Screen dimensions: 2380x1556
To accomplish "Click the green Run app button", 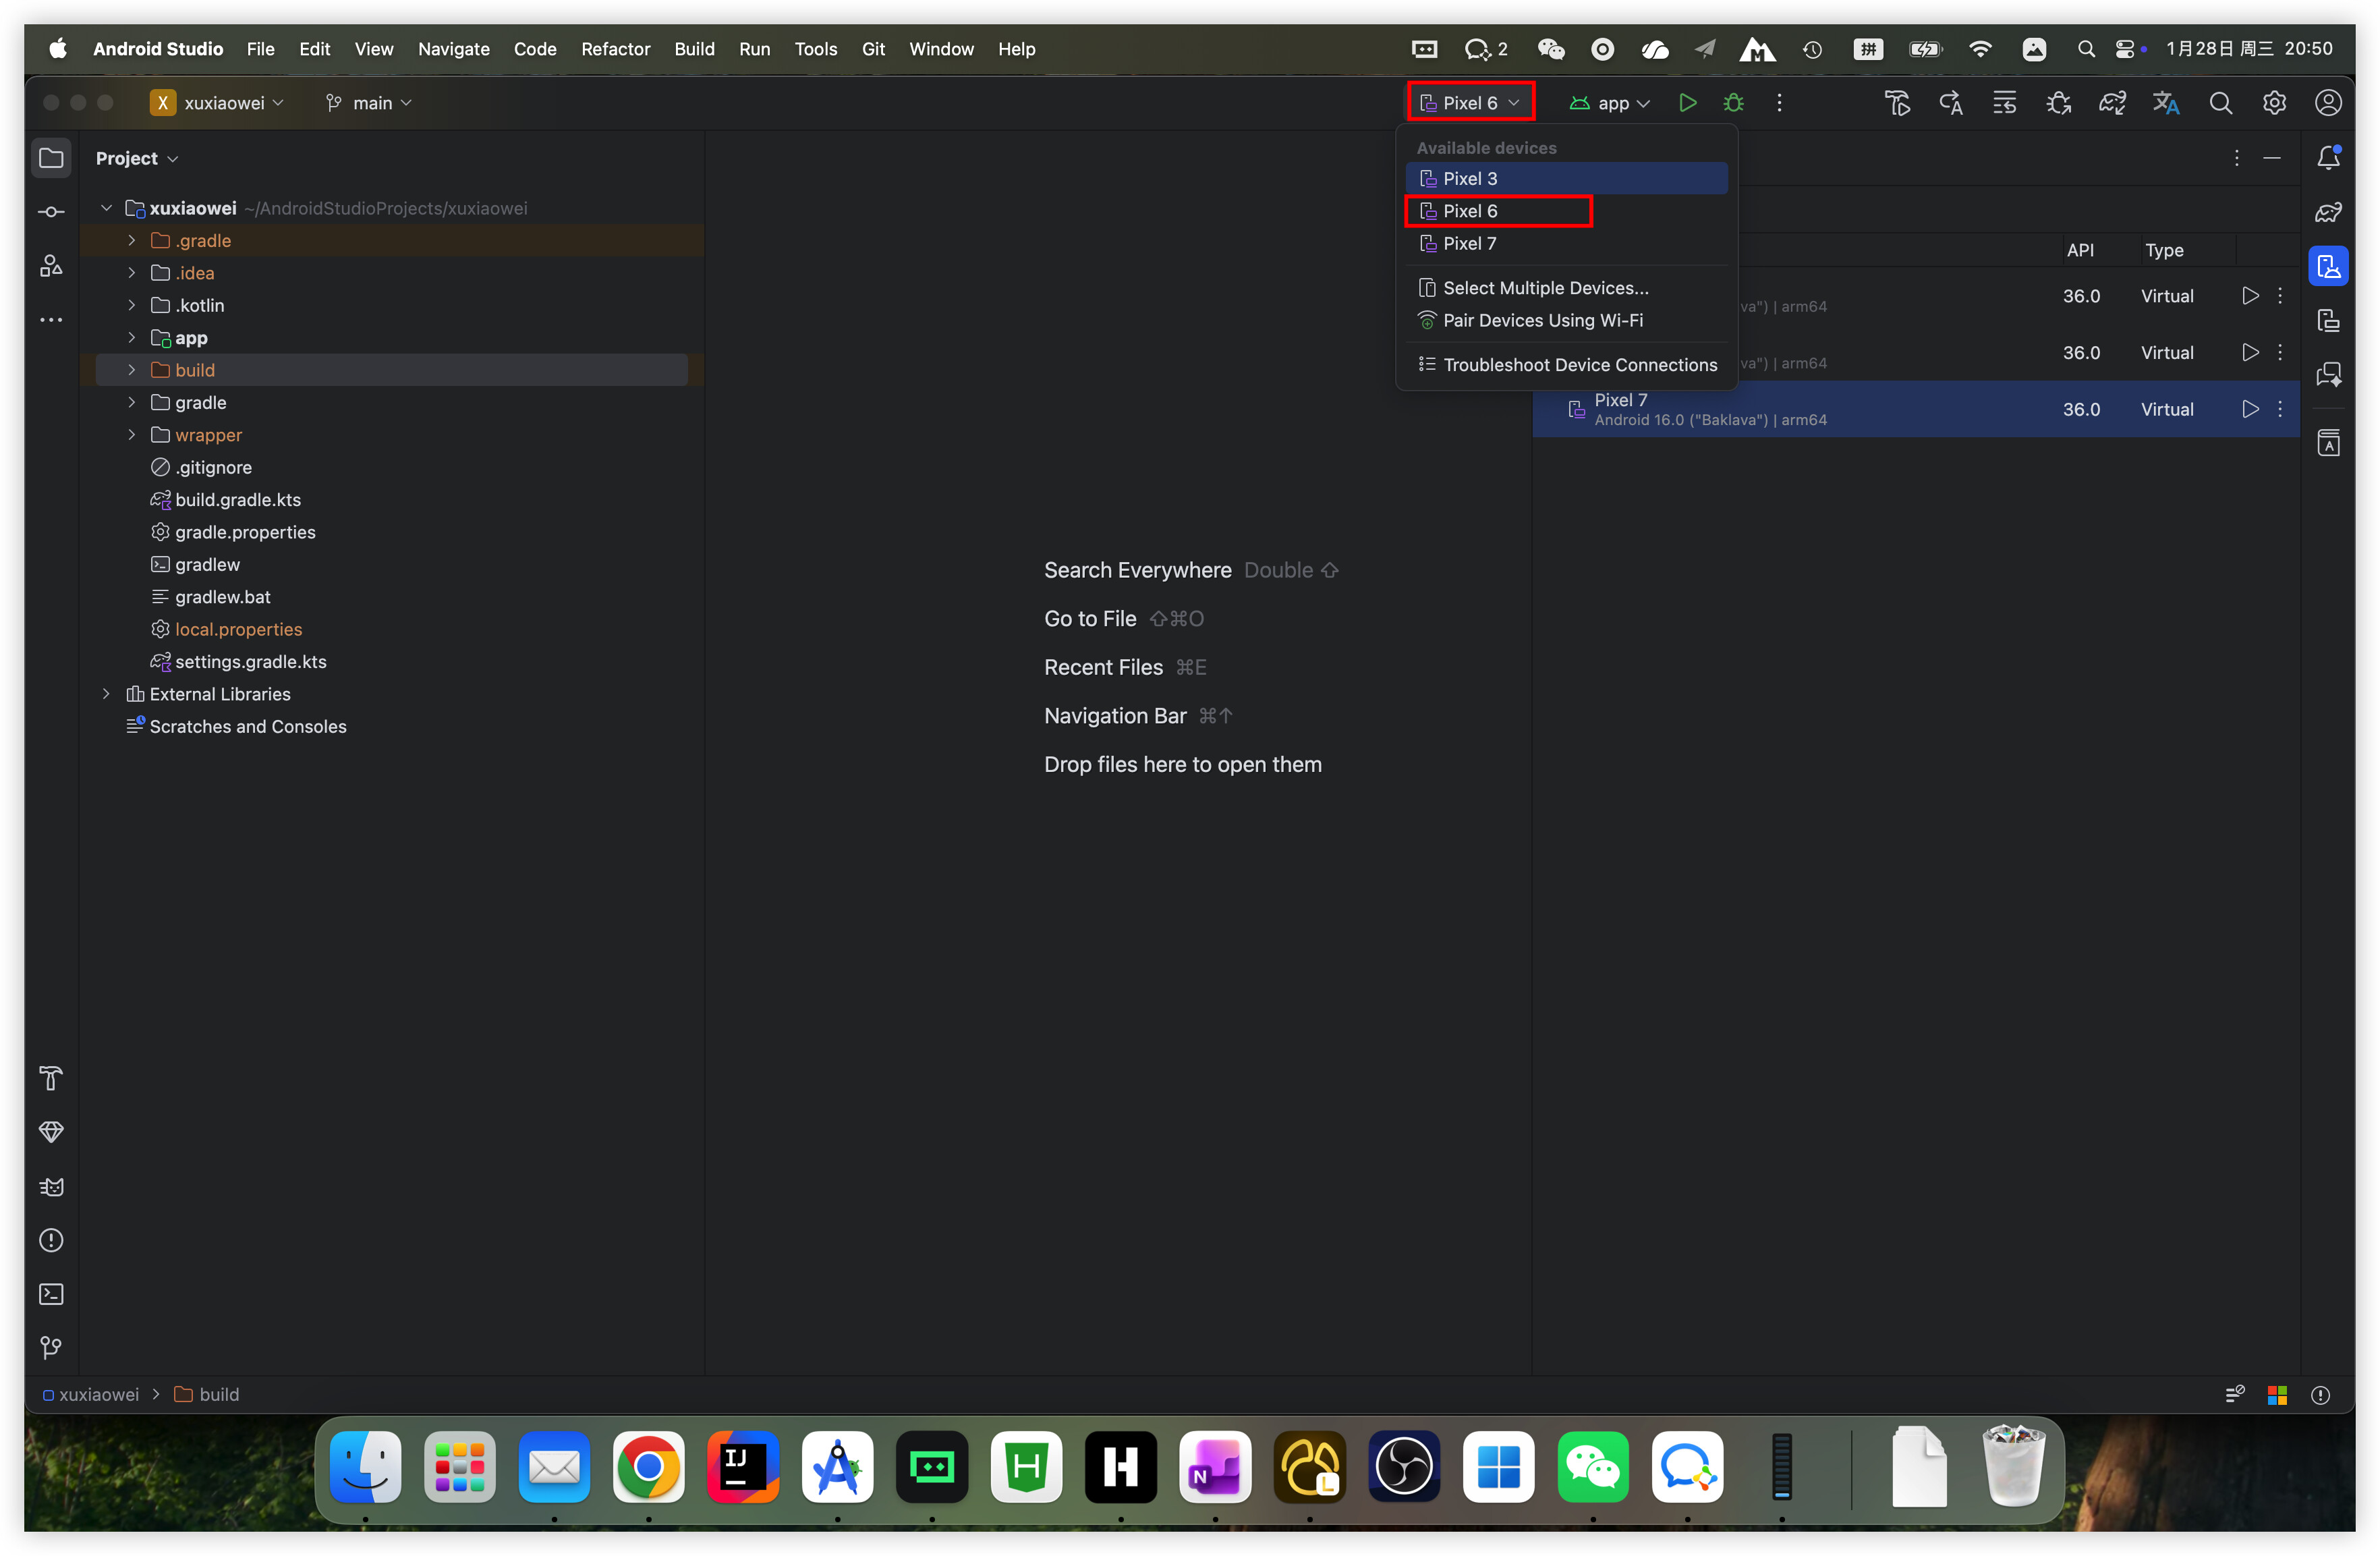I will (x=1687, y=103).
